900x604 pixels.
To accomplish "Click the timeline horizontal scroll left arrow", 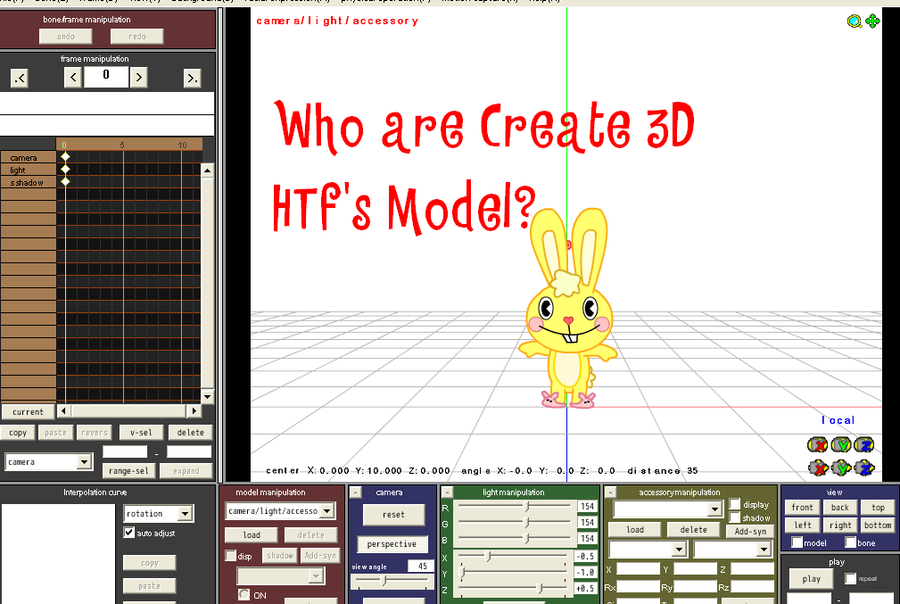I will pos(64,411).
